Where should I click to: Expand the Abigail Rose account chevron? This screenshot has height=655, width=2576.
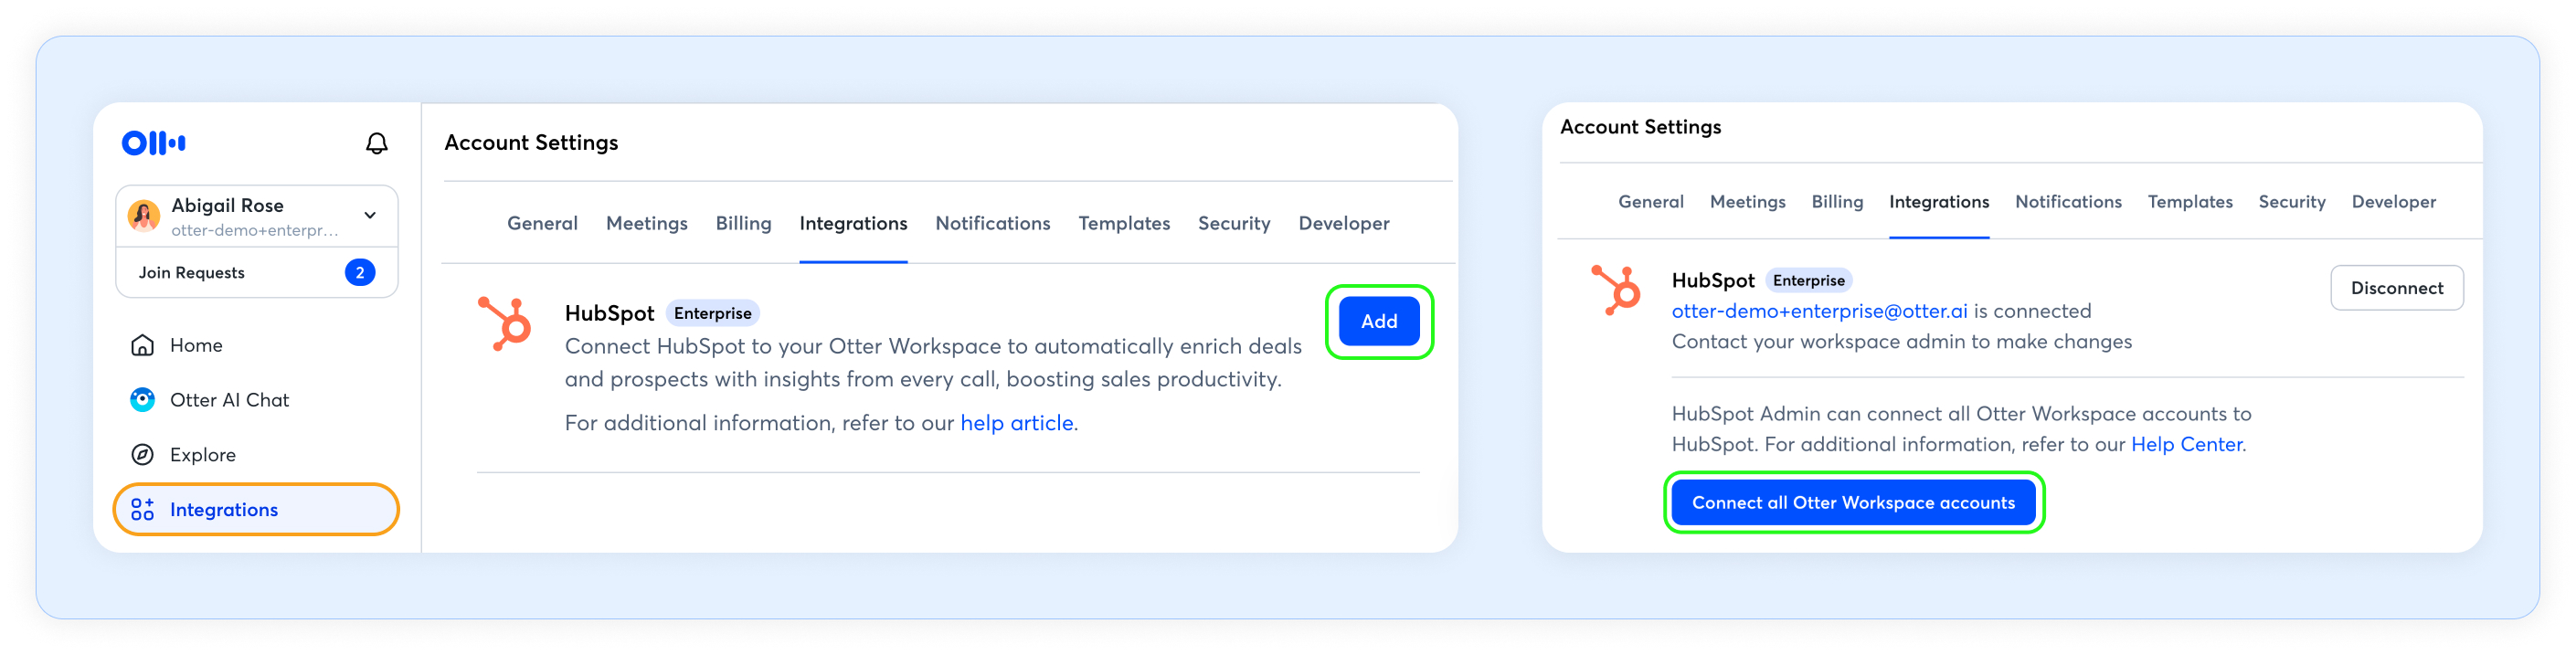click(x=370, y=216)
